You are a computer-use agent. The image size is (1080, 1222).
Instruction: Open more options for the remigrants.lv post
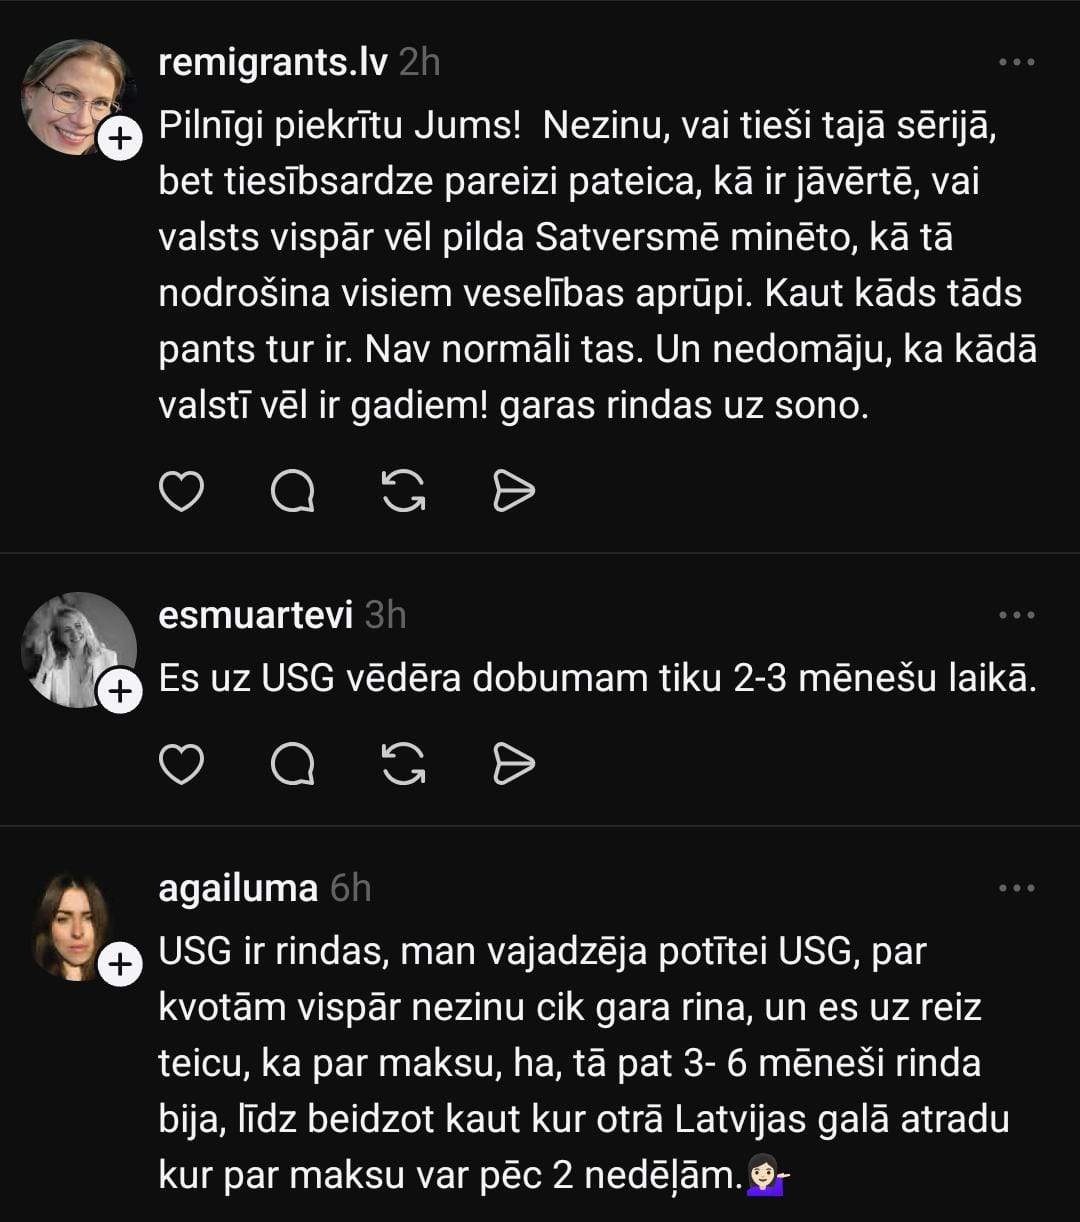tap(1017, 62)
